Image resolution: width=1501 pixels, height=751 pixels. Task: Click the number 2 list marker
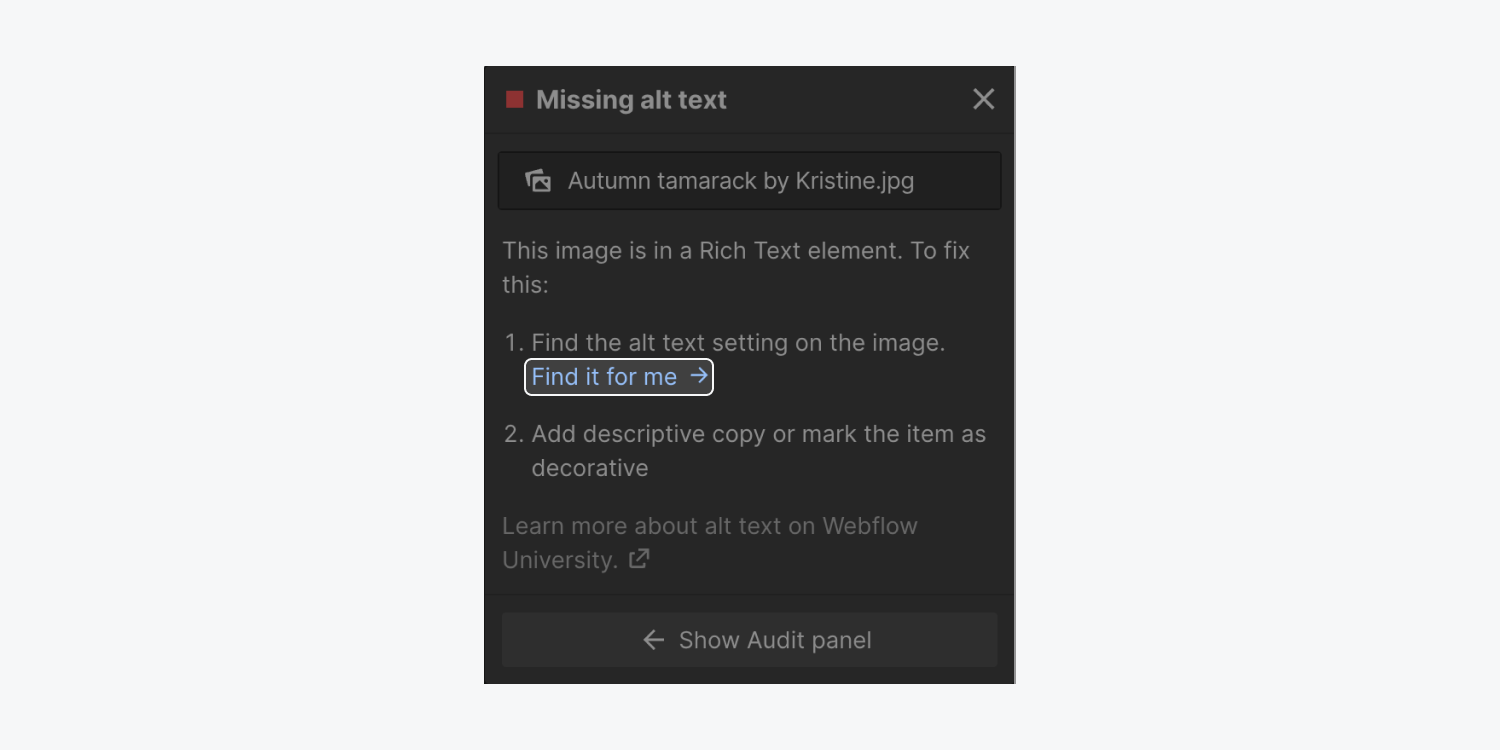point(514,434)
